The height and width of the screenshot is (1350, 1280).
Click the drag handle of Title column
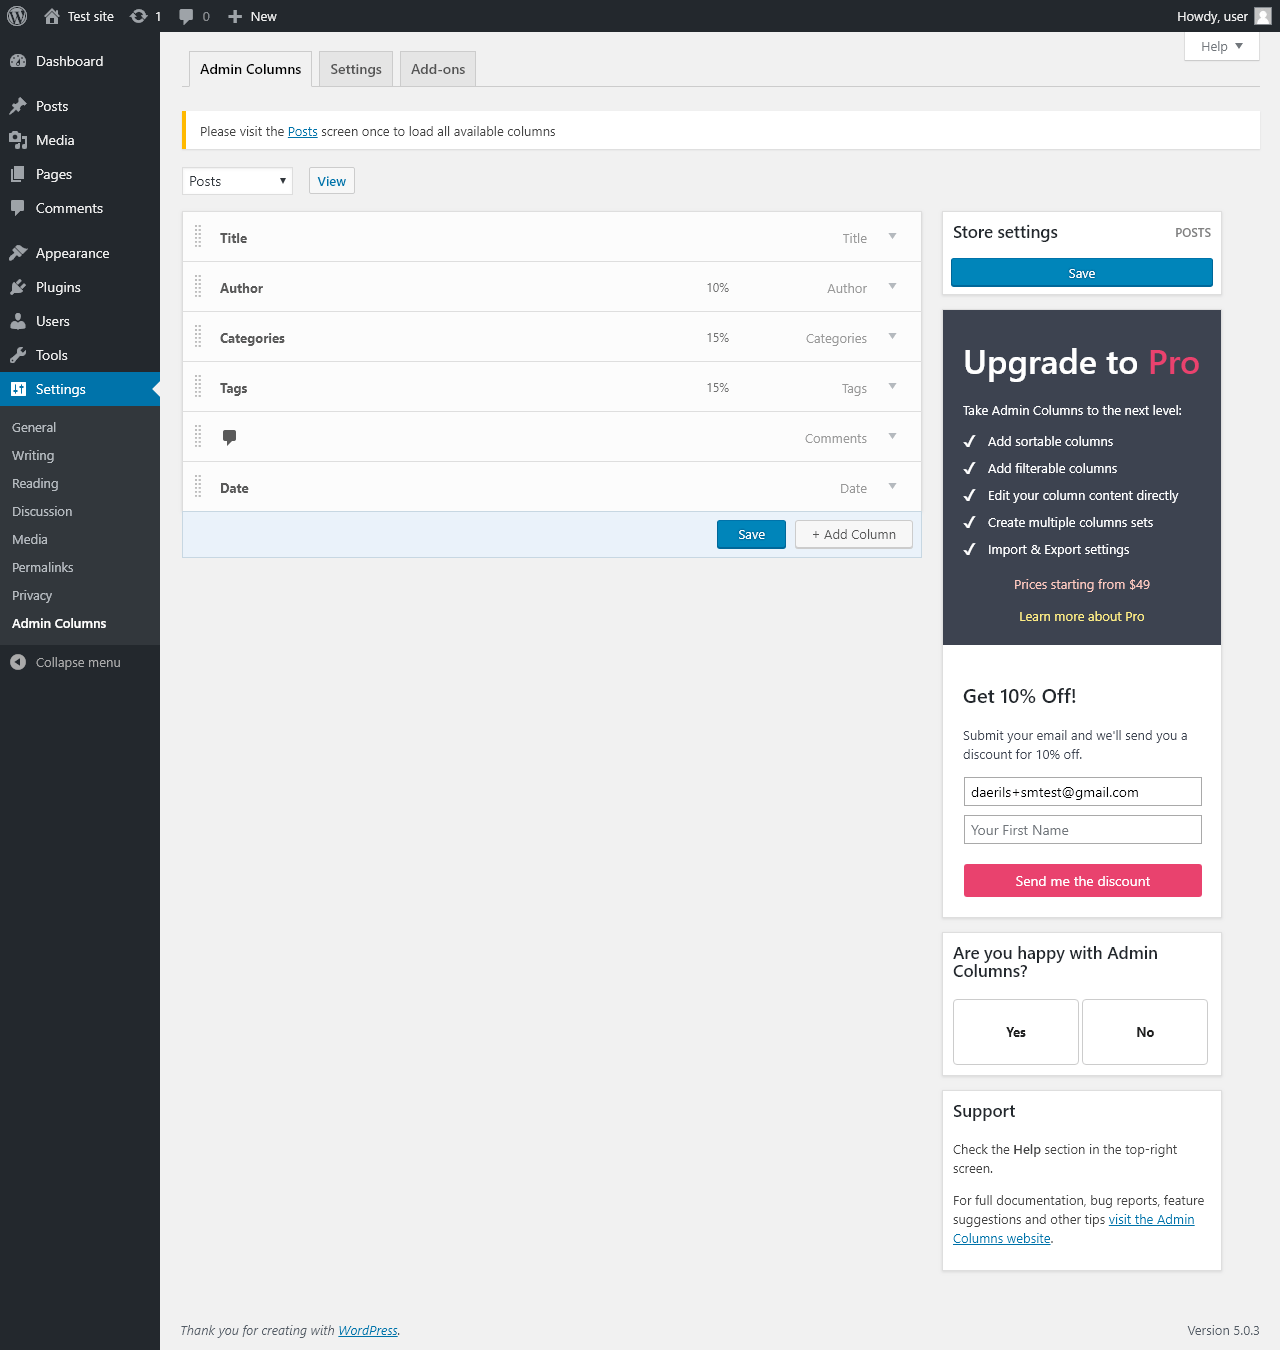(x=198, y=237)
